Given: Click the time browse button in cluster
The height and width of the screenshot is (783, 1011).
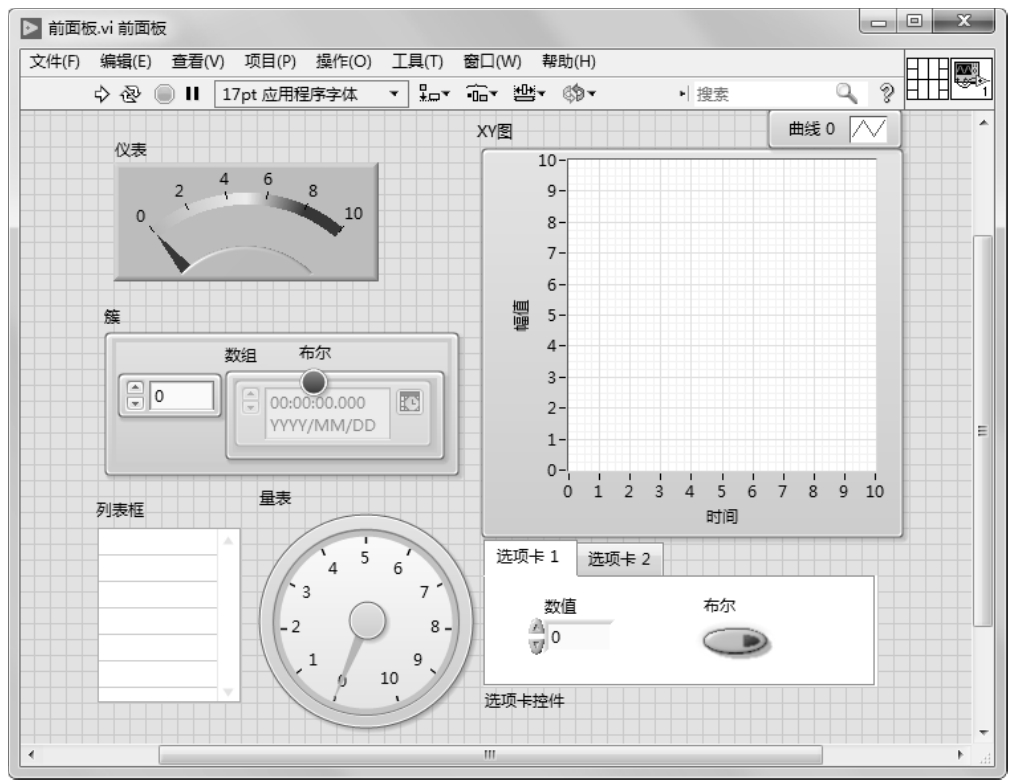Looking at the screenshot, I should tap(409, 402).
